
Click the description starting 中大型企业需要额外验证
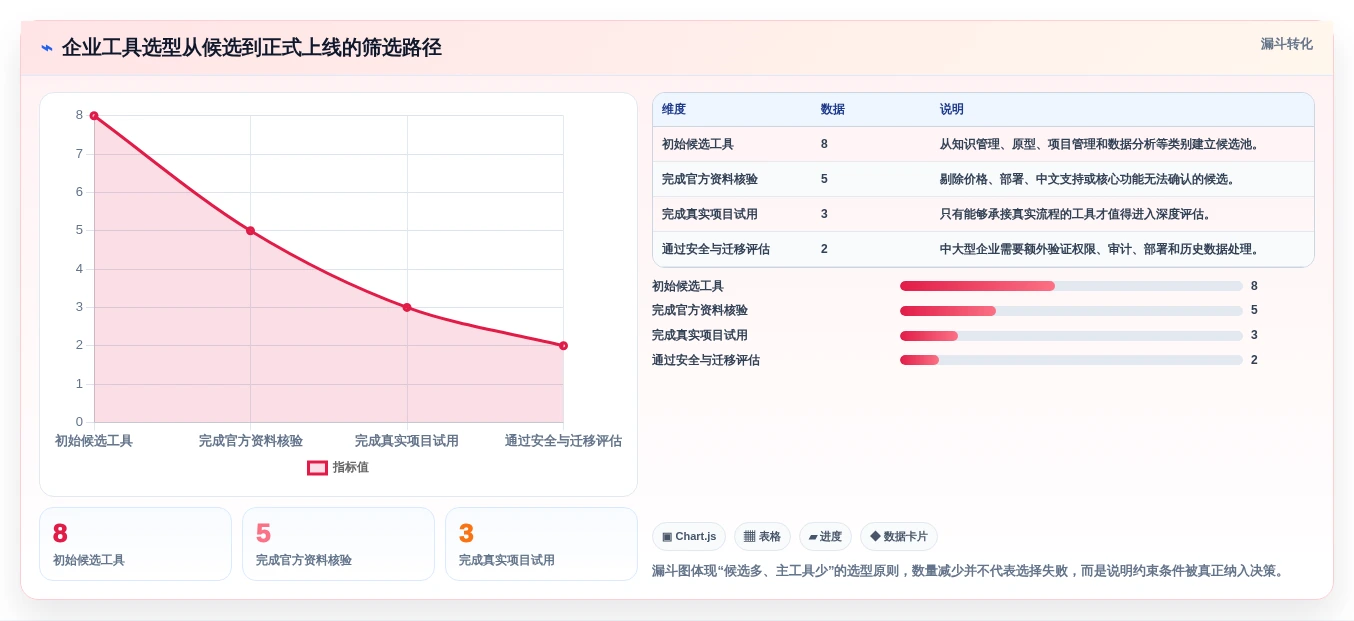pyautogui.click(x=1102, y=249)
